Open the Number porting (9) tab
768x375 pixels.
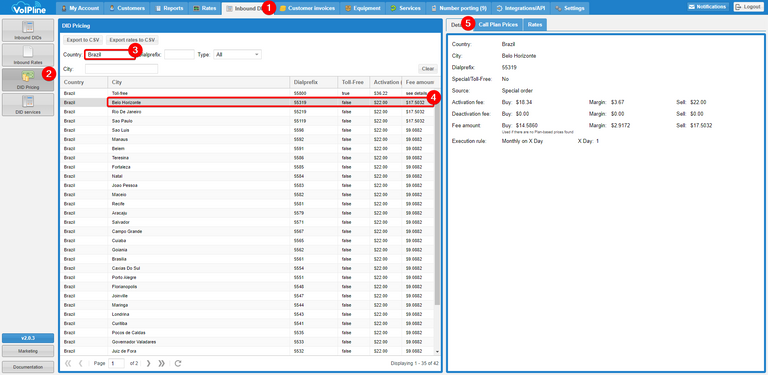pos(458,8)
